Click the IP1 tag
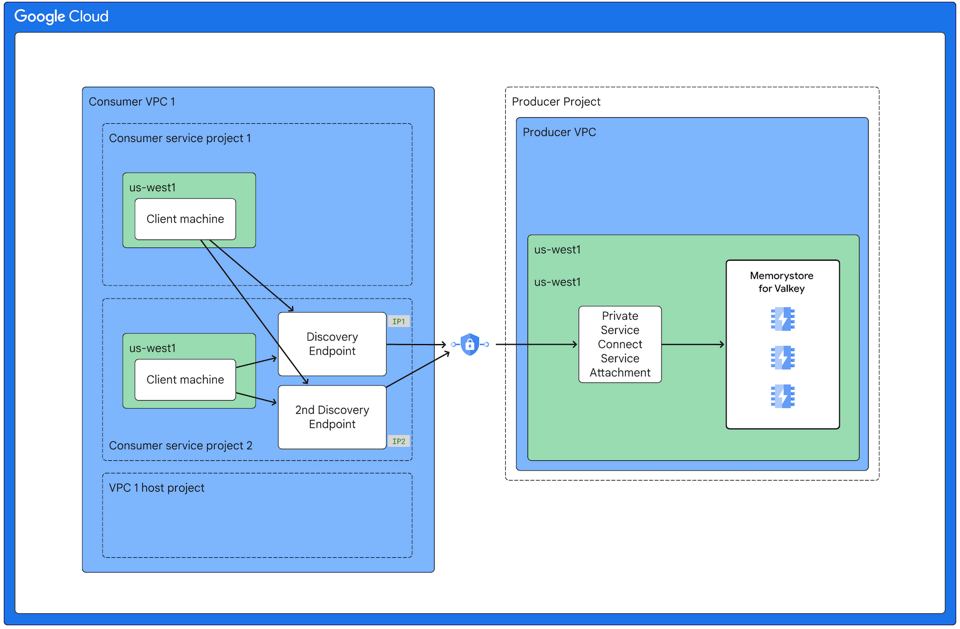 click(399, 321)
